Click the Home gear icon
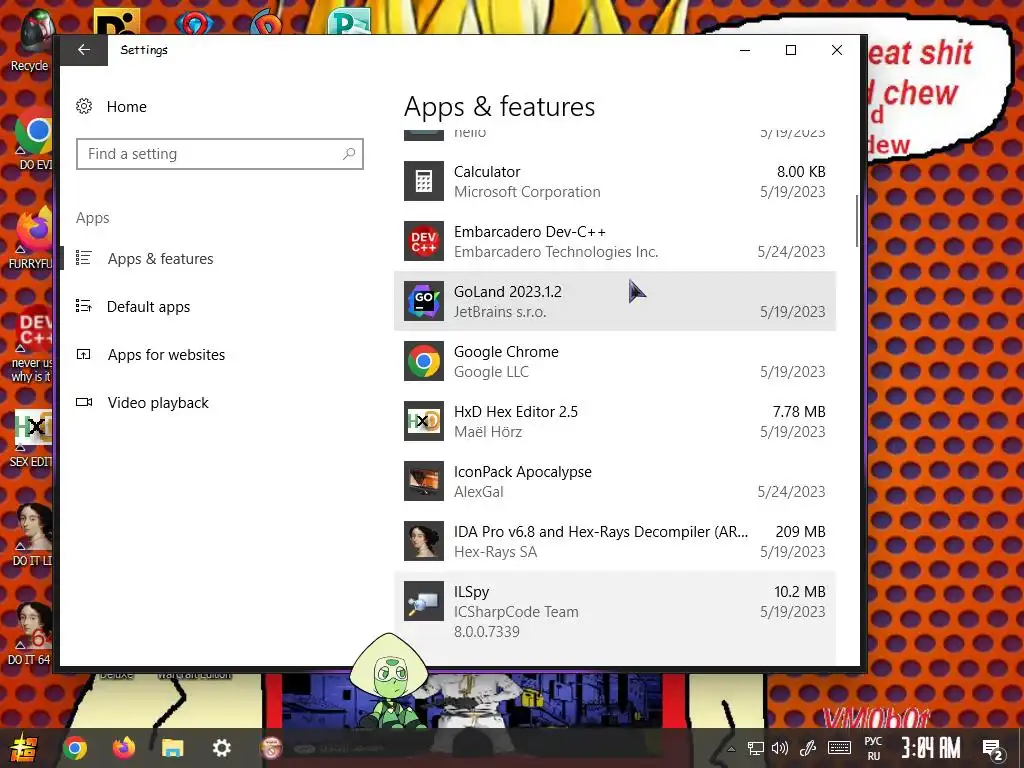Image resolution: width=1024 pixels, height=768 pixels. coord(84,106)
